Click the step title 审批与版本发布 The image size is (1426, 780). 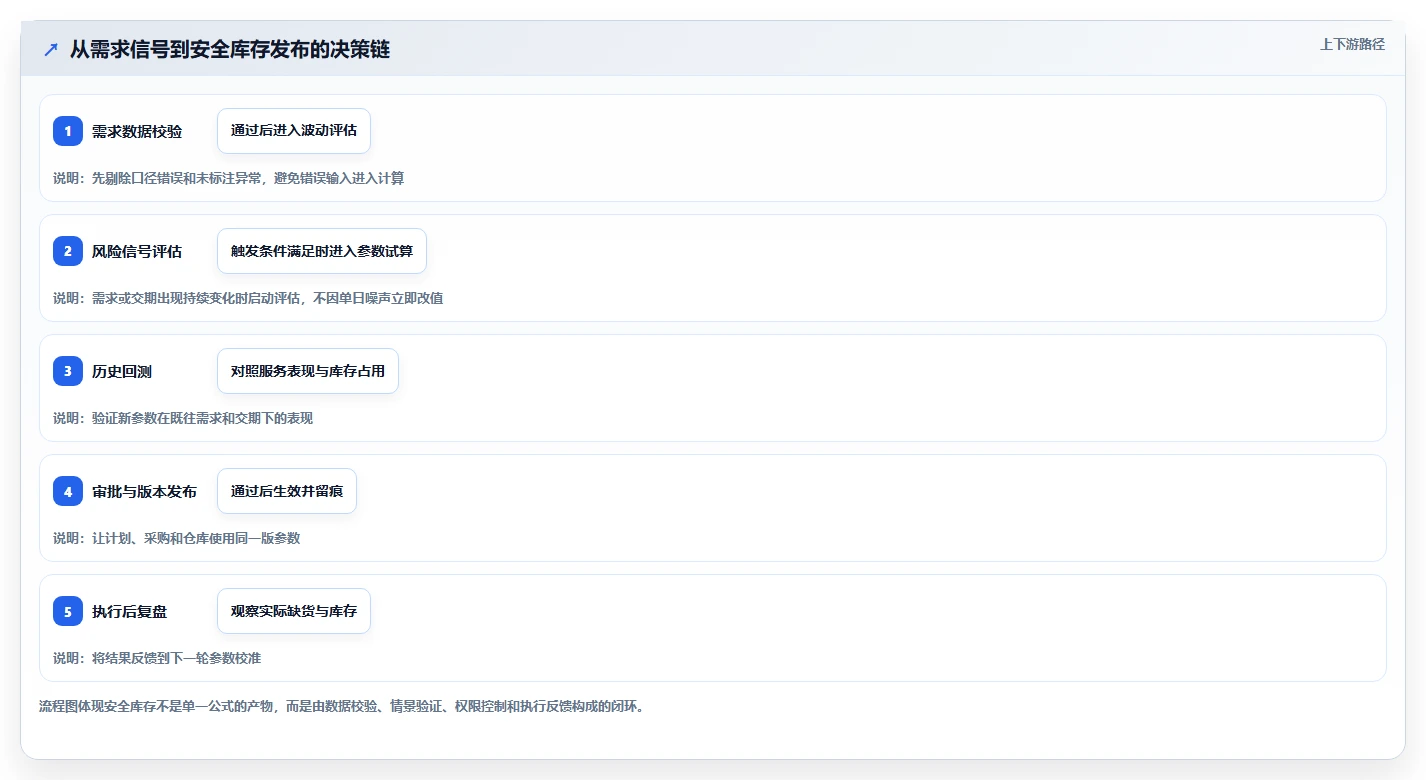pos(144,491)
